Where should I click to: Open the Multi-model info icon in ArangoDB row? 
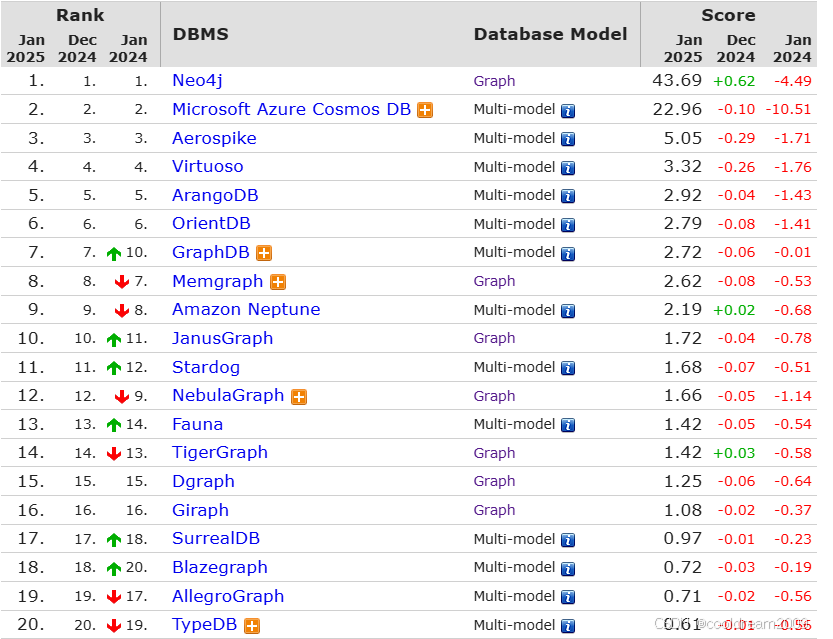[568, 196]
